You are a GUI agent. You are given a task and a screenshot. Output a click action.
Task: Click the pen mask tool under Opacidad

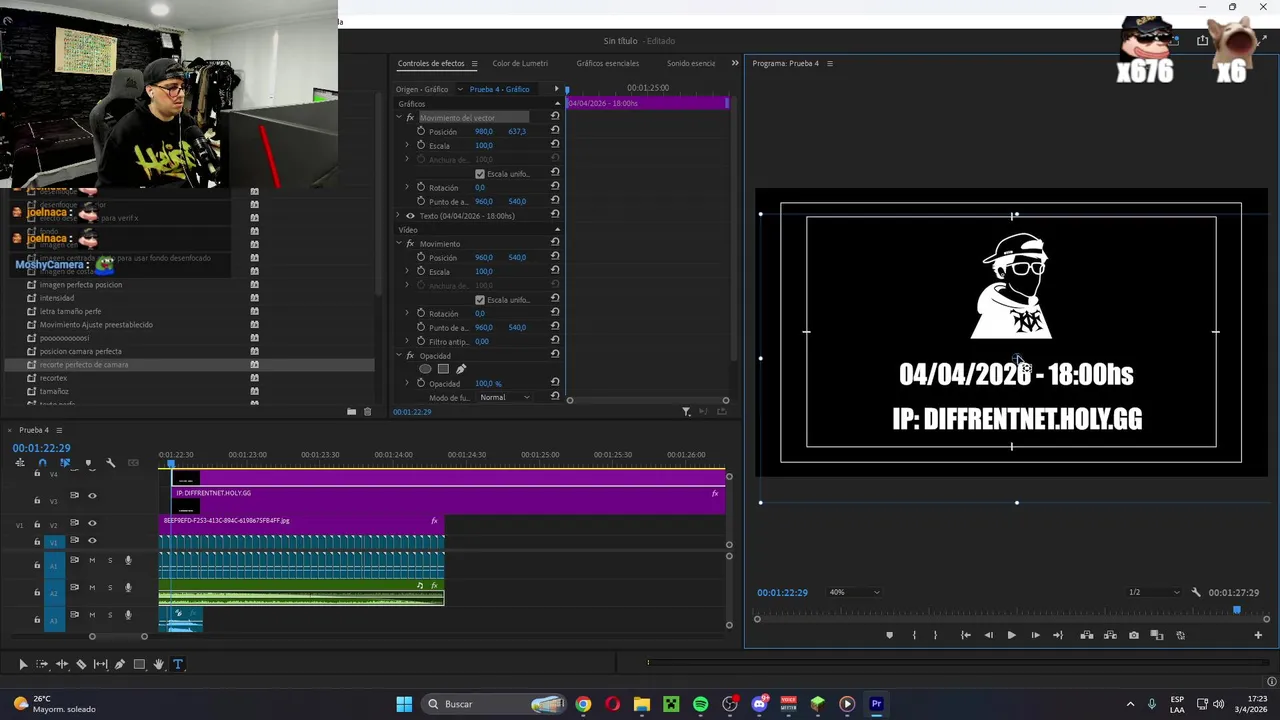pyautogui.click(x=461, y=369)
